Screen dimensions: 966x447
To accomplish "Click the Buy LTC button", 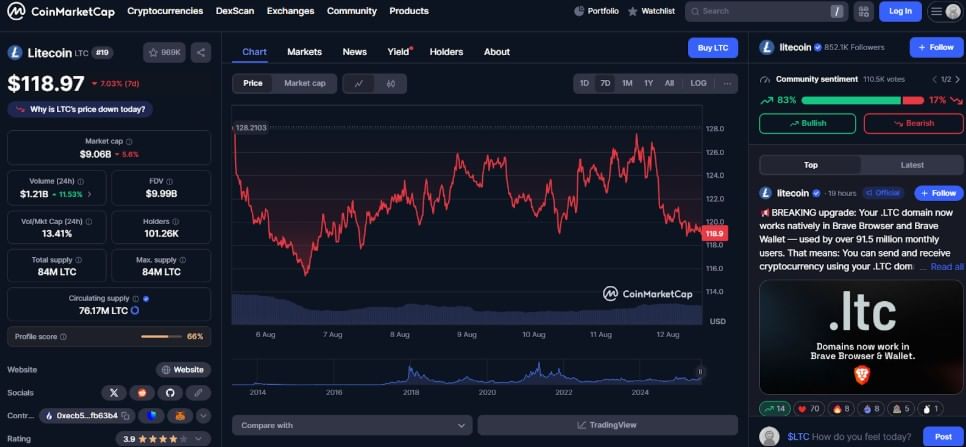I will (x=713, y=48).
